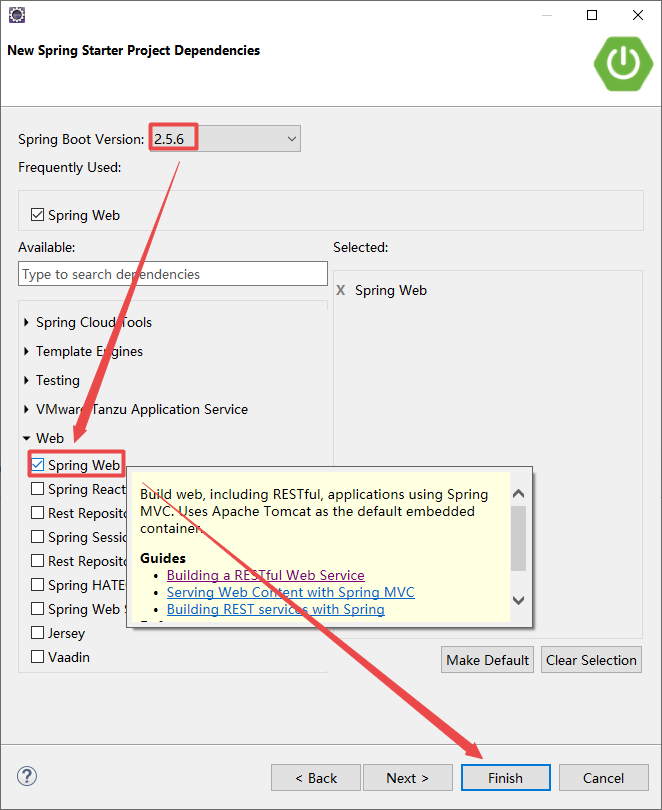Check the Spring Reactive Web checkbox
Screen dimensions: 662x810
37,489
